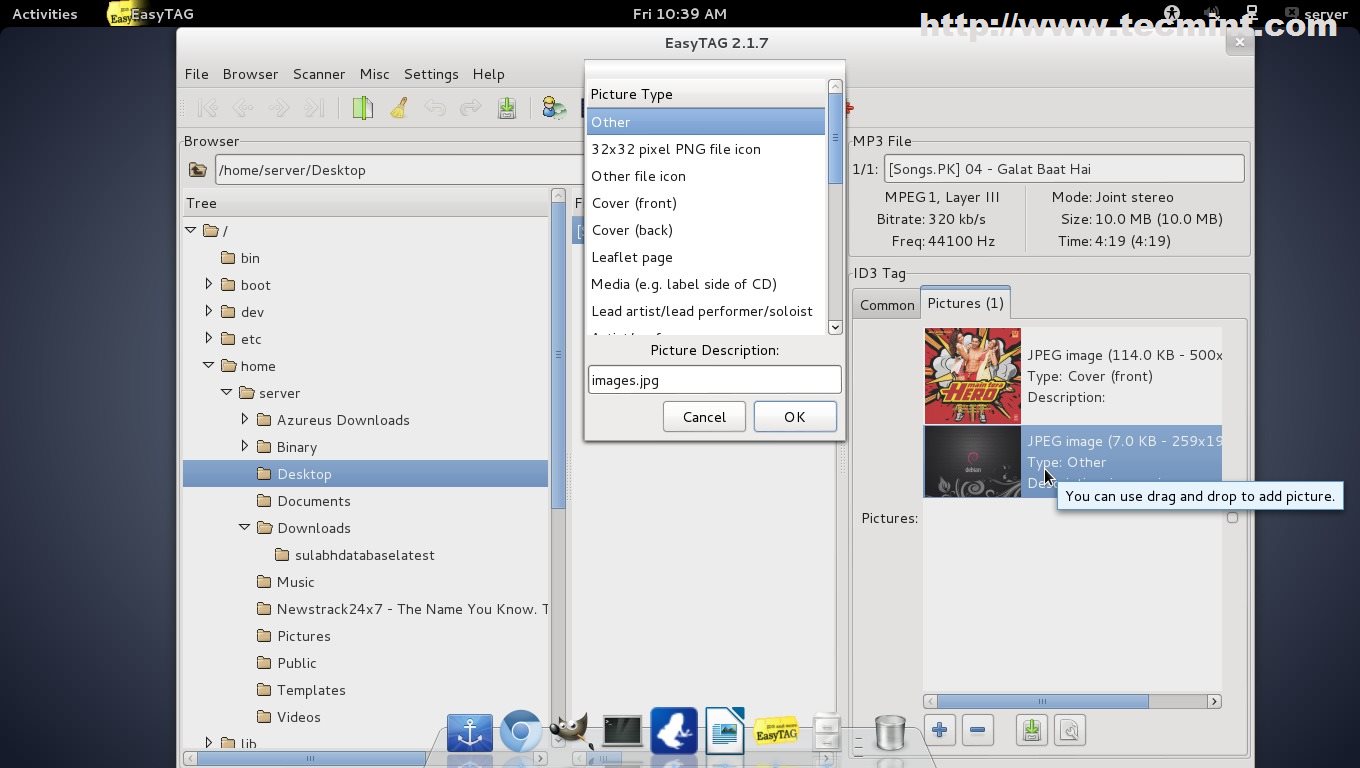Select the Cover (back) picture type
Screen dimensions: 1360x768
(632, 230)
